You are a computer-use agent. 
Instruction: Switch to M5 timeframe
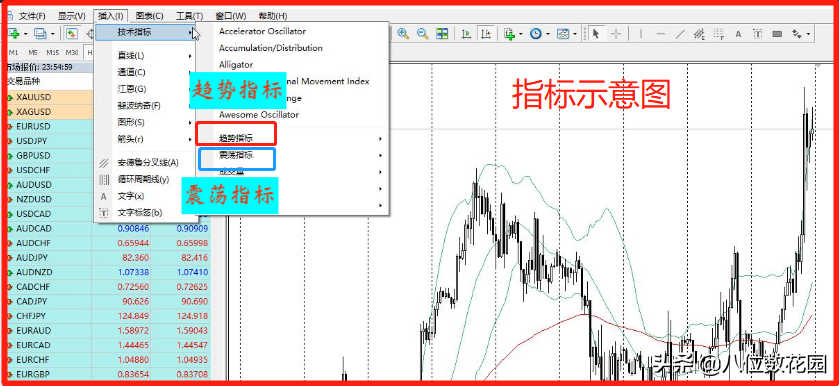tap(33, 52)
